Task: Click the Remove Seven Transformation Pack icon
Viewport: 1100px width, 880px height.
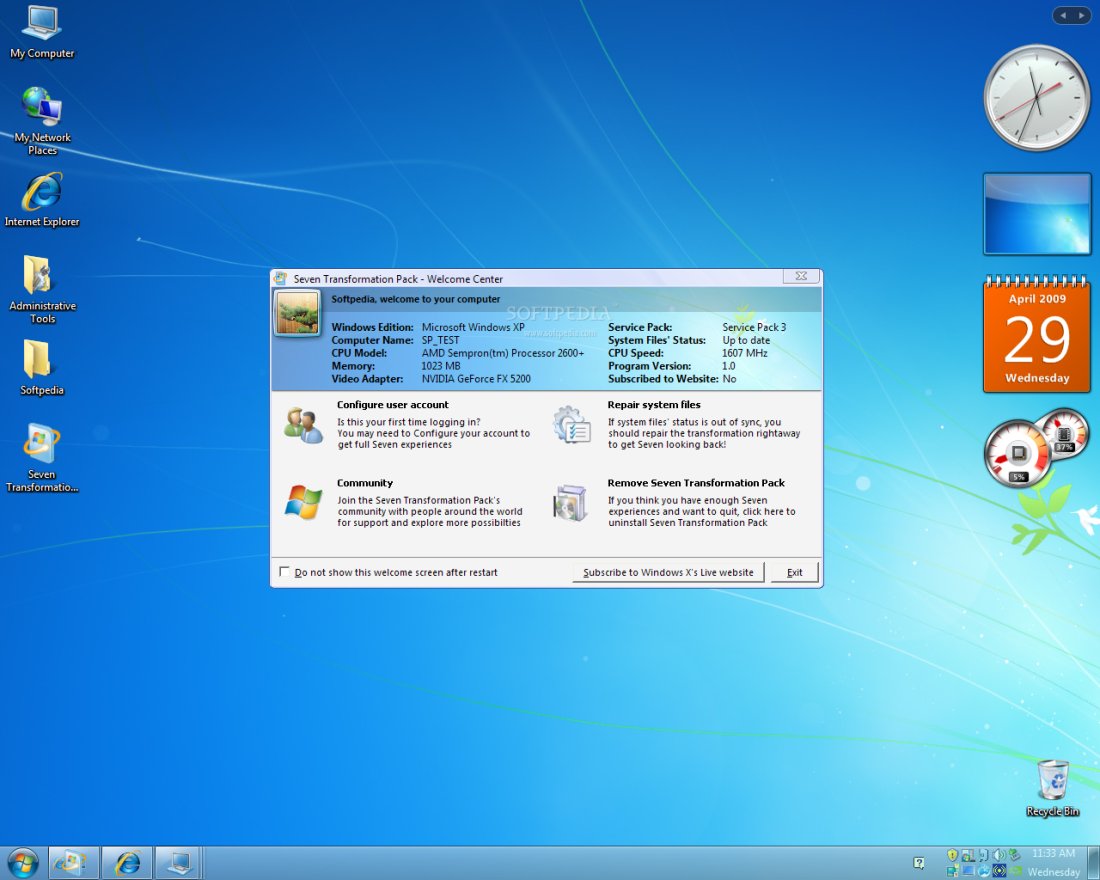Action: (x=570, y=502)
